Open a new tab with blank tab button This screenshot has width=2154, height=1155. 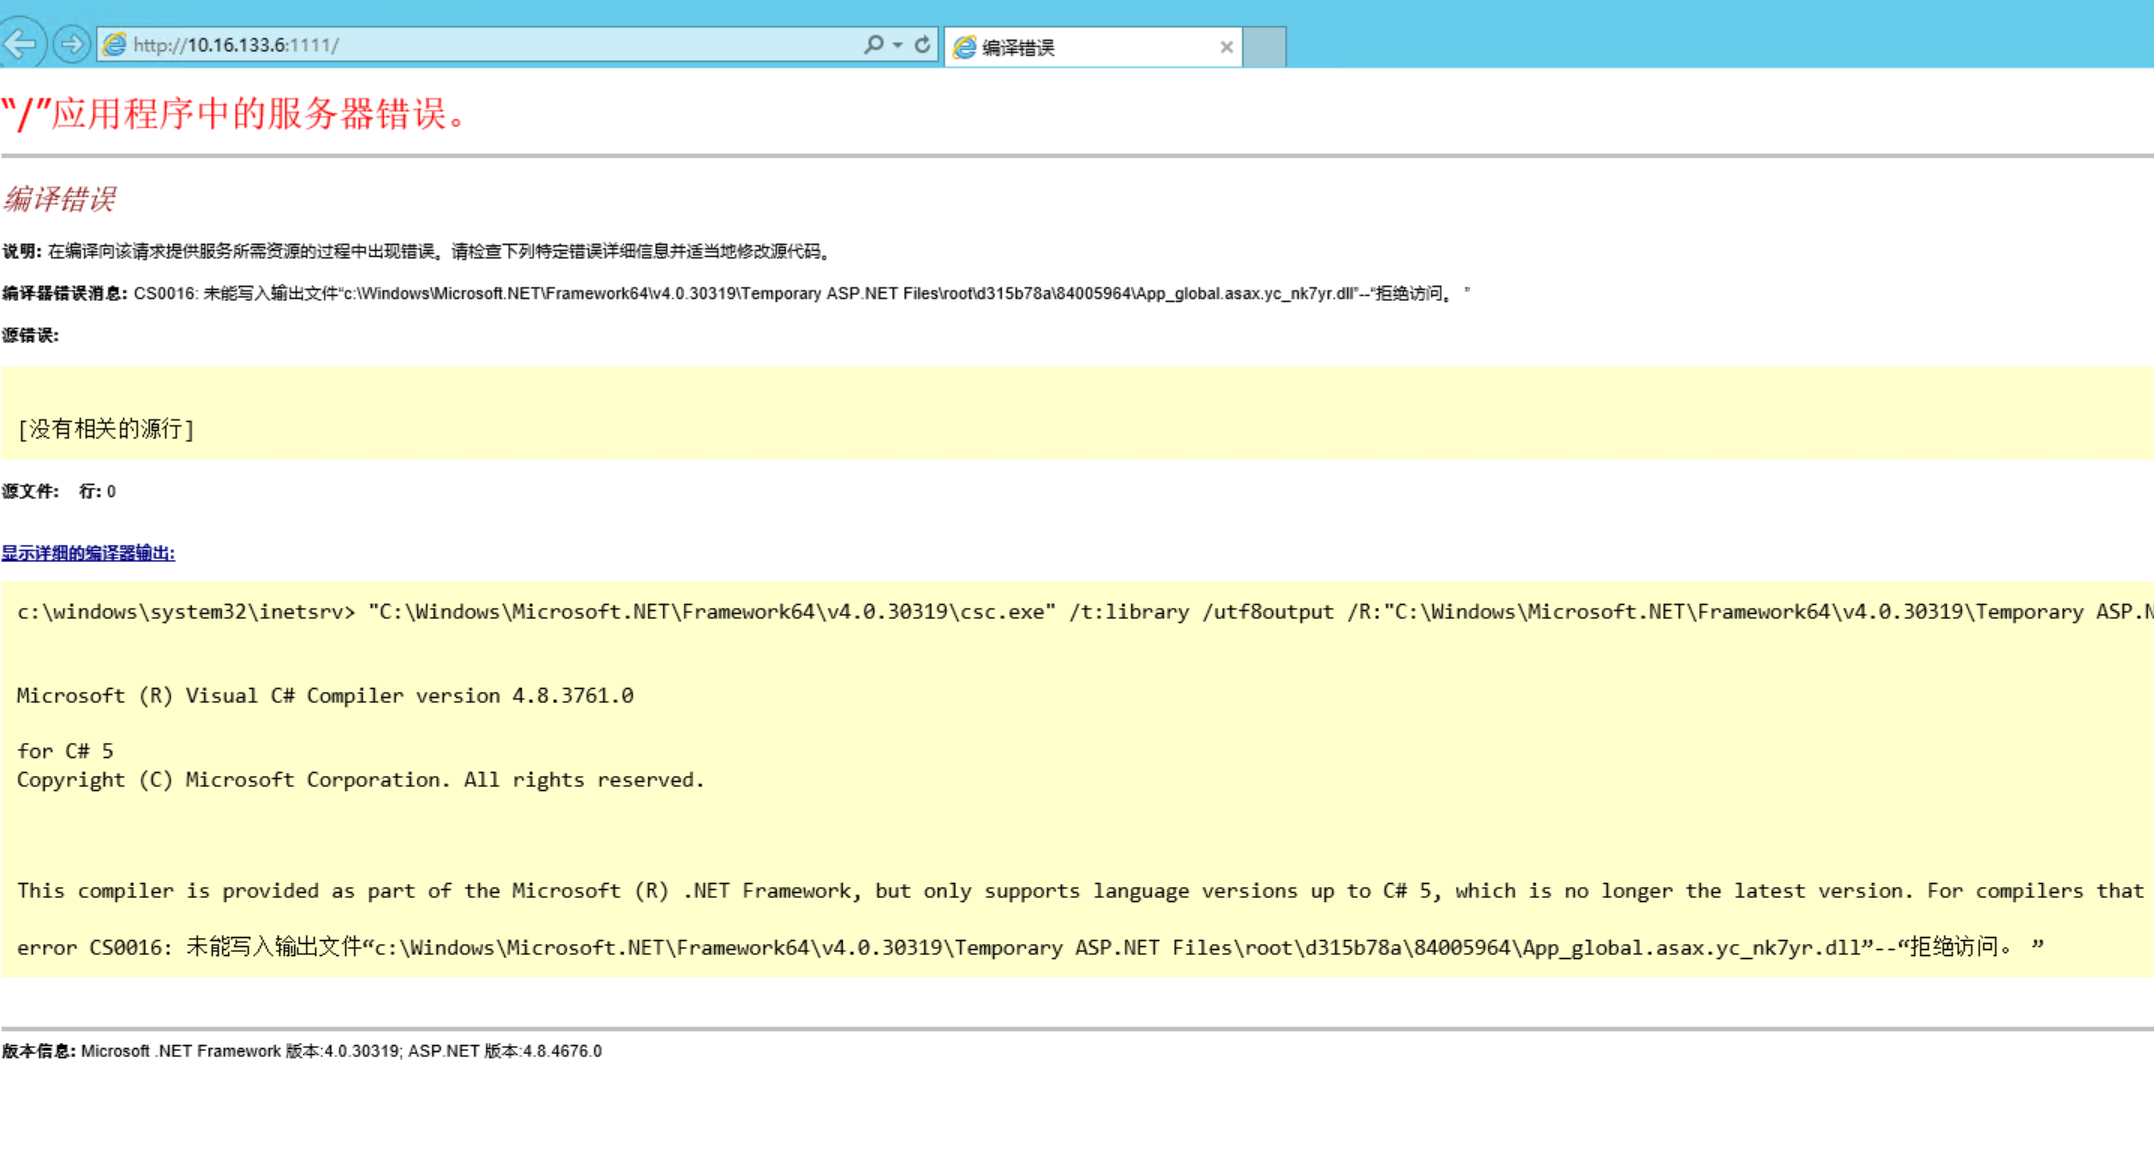coord(1264,47)
